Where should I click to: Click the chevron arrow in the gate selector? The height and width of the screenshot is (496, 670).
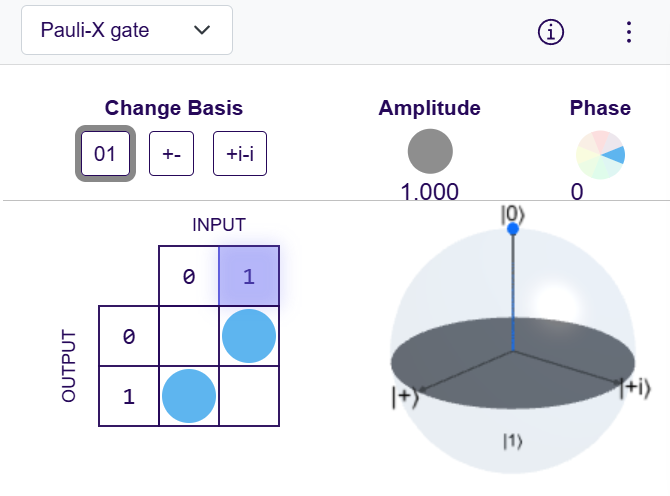(203, 30)
